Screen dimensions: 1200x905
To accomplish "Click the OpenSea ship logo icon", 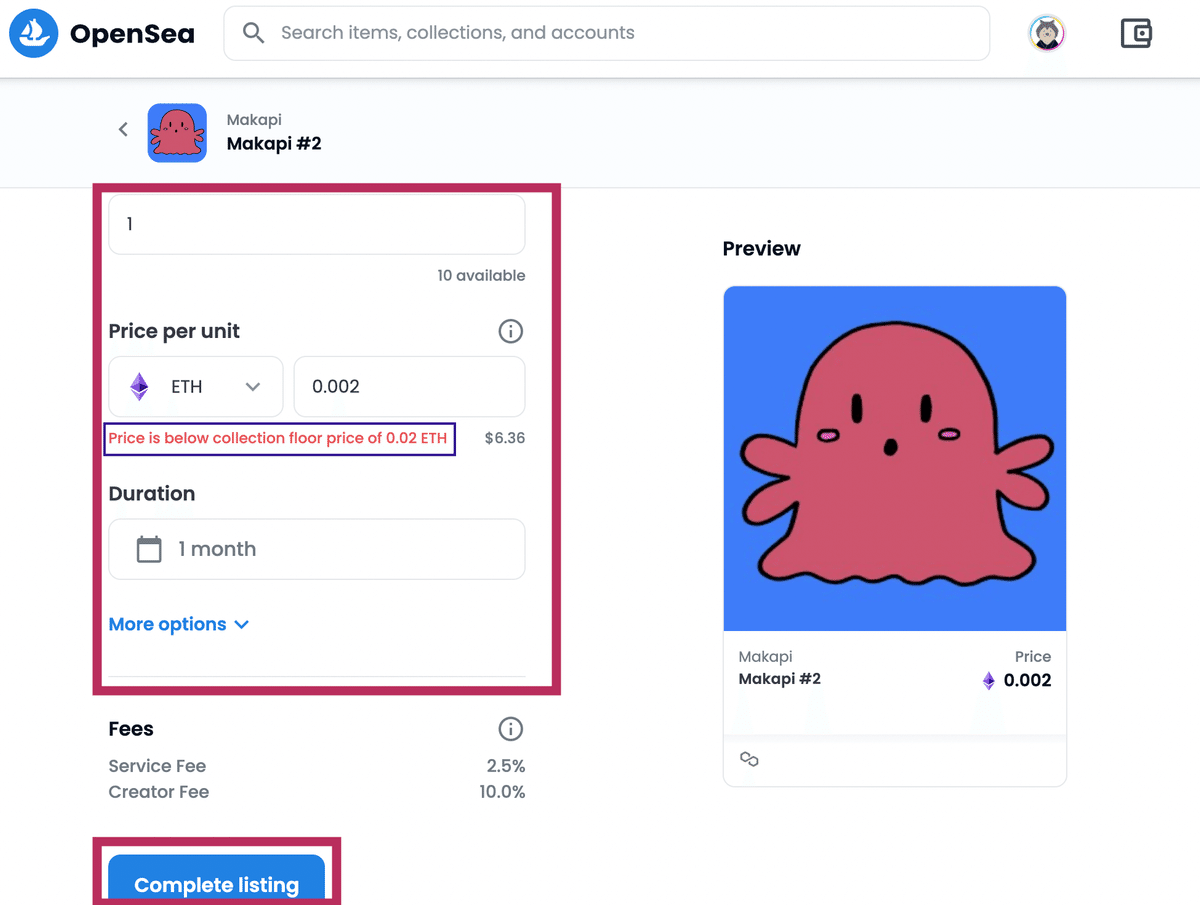I will click(x=34, y=33).
